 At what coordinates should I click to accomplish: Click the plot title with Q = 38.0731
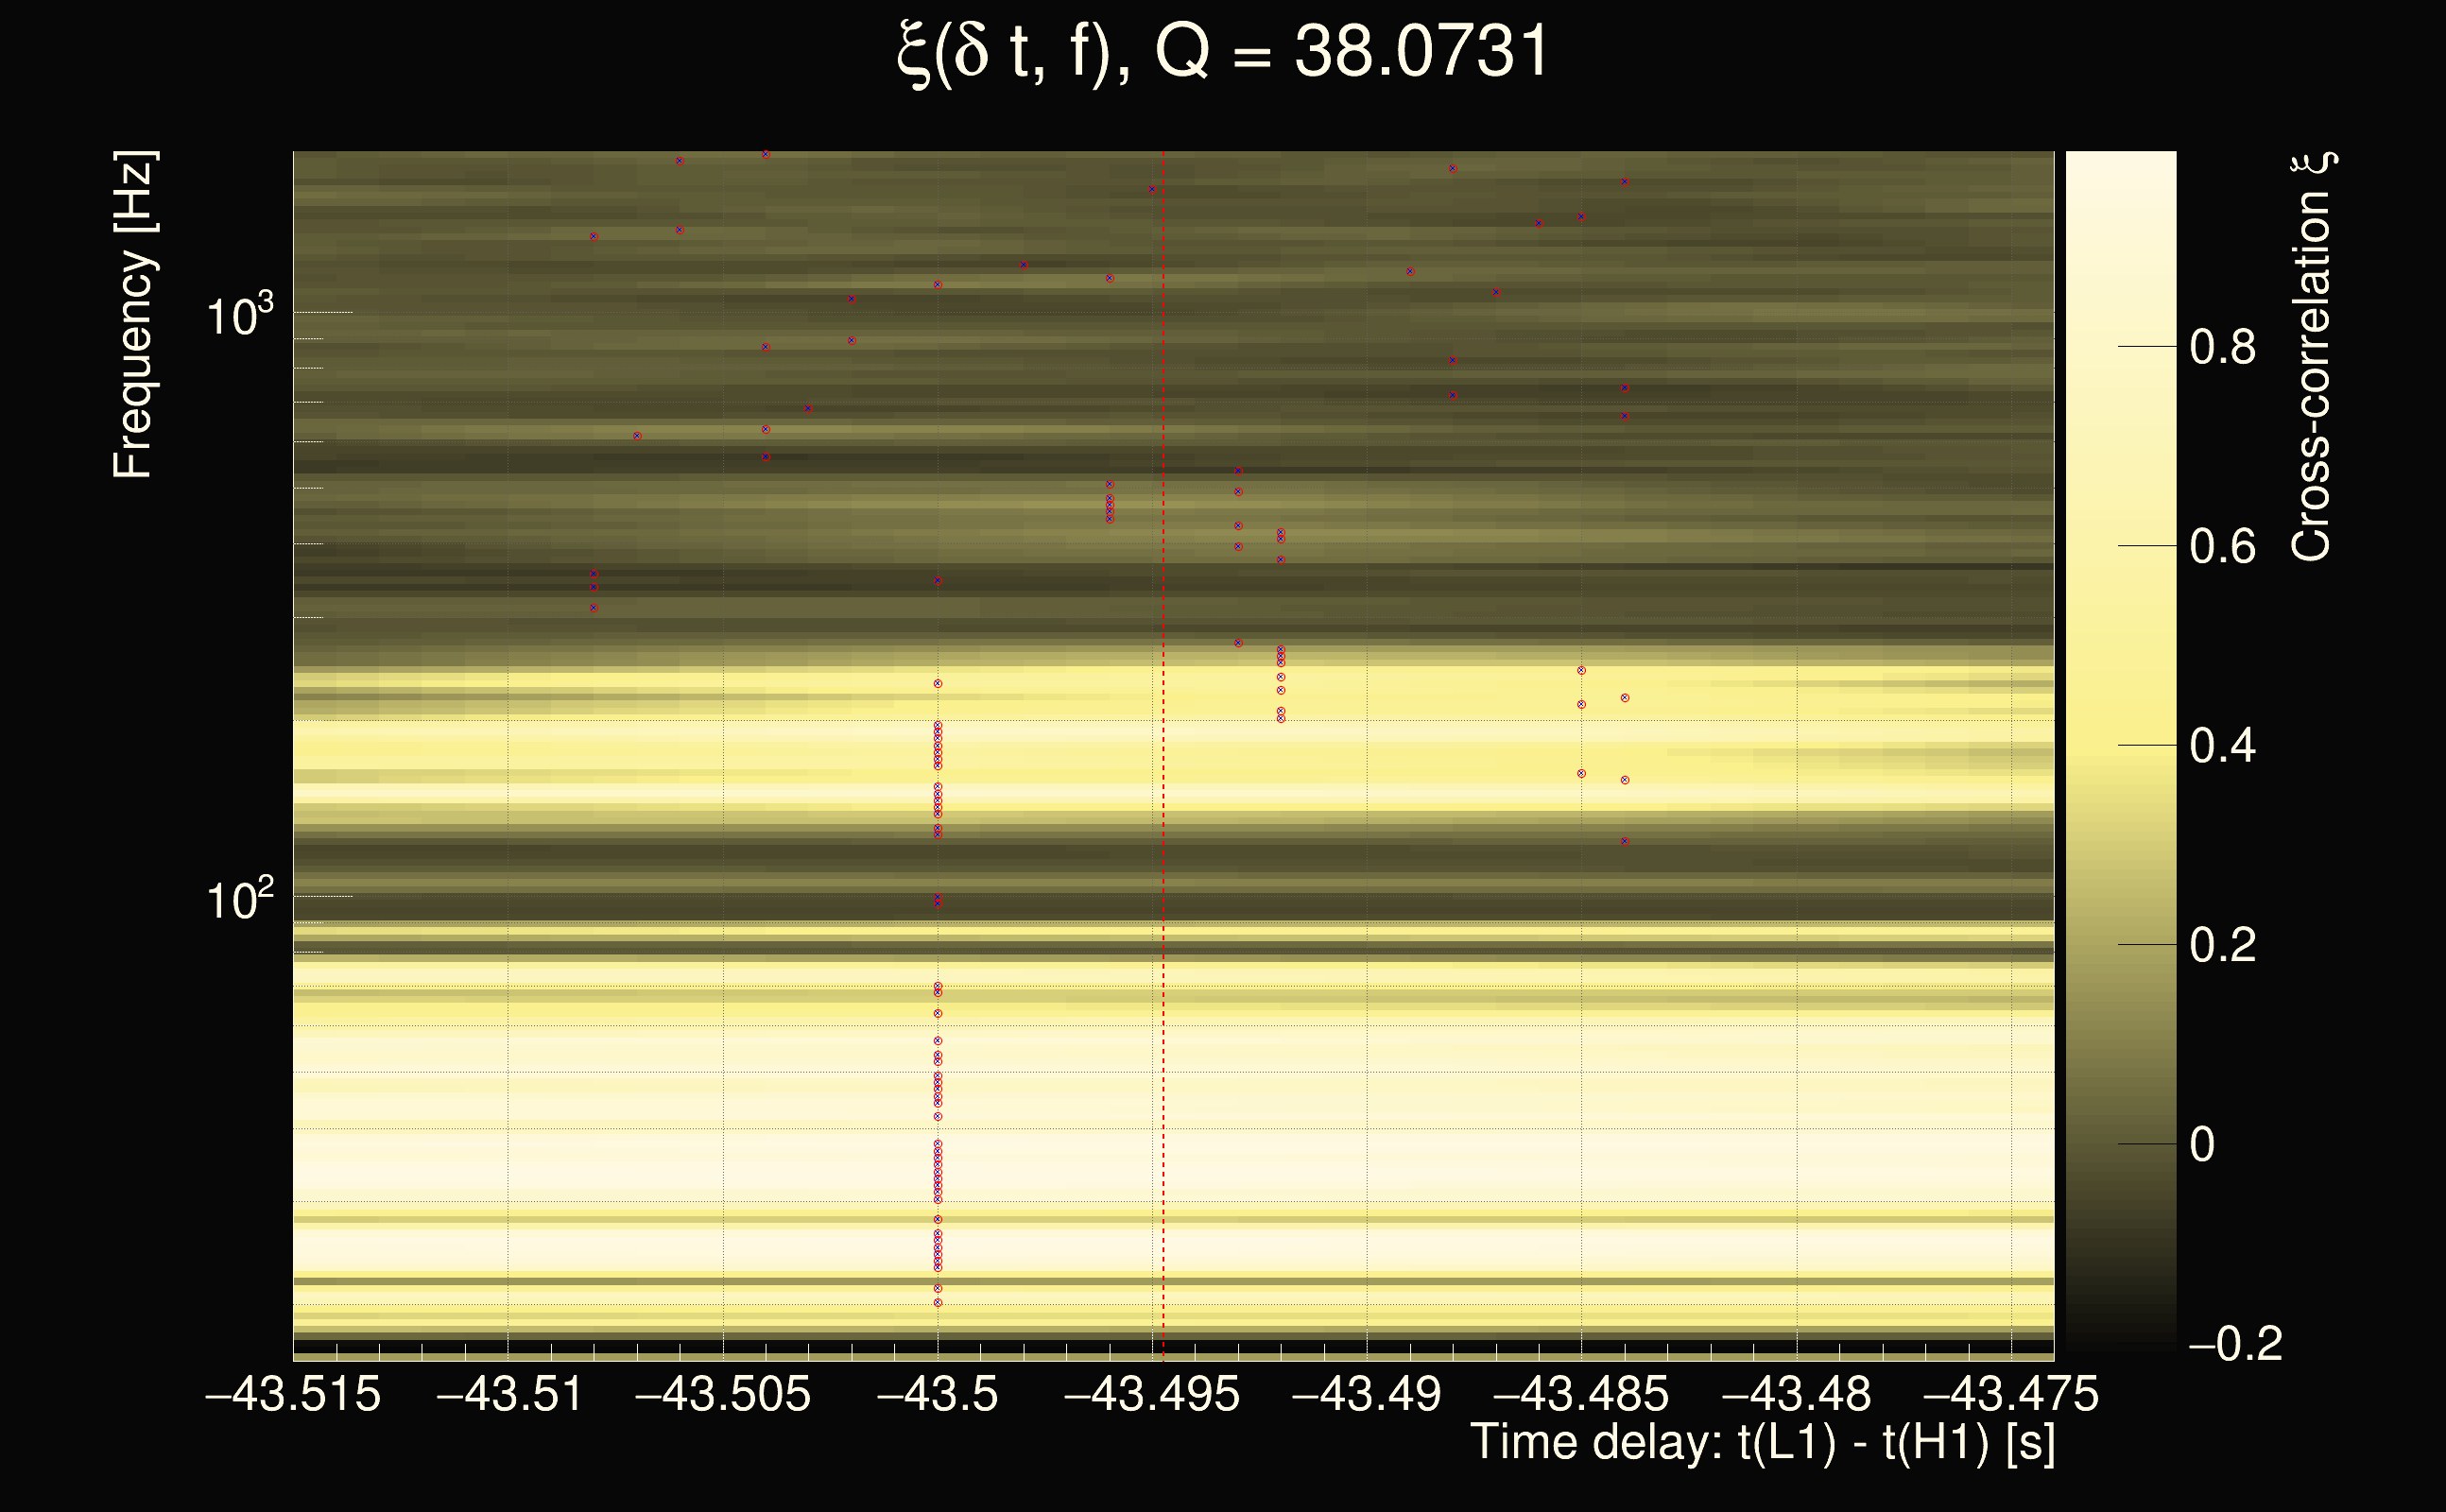point(1222,52)
